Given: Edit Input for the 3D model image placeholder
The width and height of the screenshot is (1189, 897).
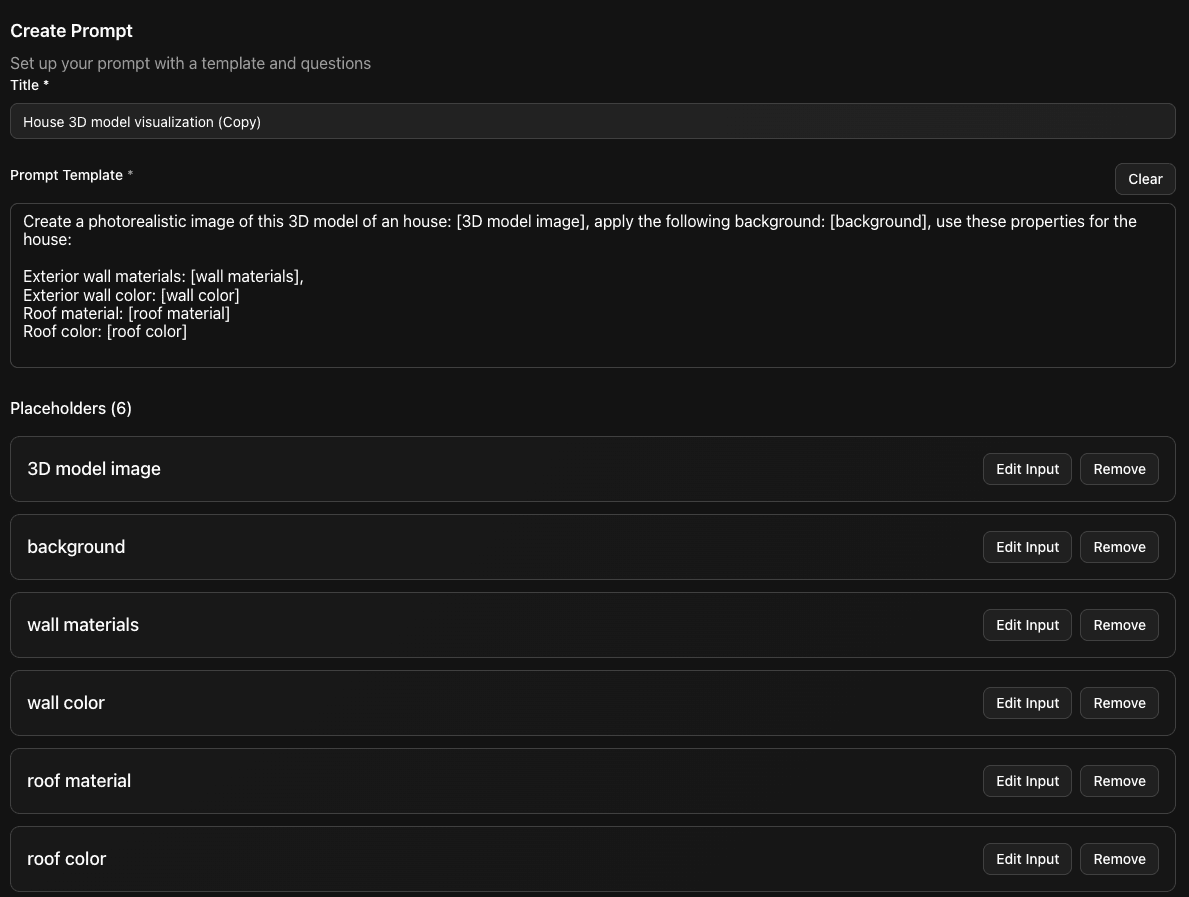Looking at the screenshot, I should pos(1027,468).
